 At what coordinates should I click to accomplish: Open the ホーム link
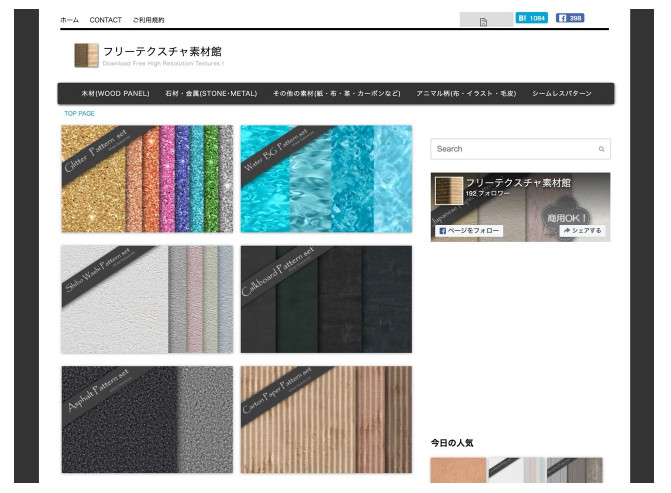69,20
